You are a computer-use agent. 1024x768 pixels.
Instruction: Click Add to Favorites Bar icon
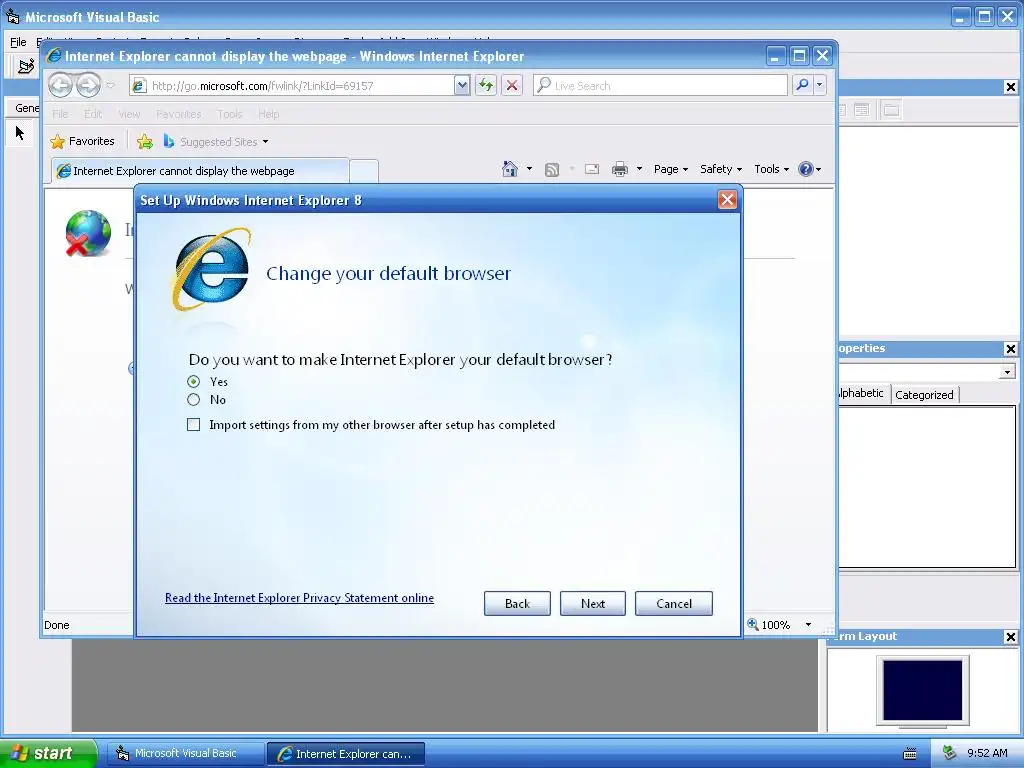(145, 141)
